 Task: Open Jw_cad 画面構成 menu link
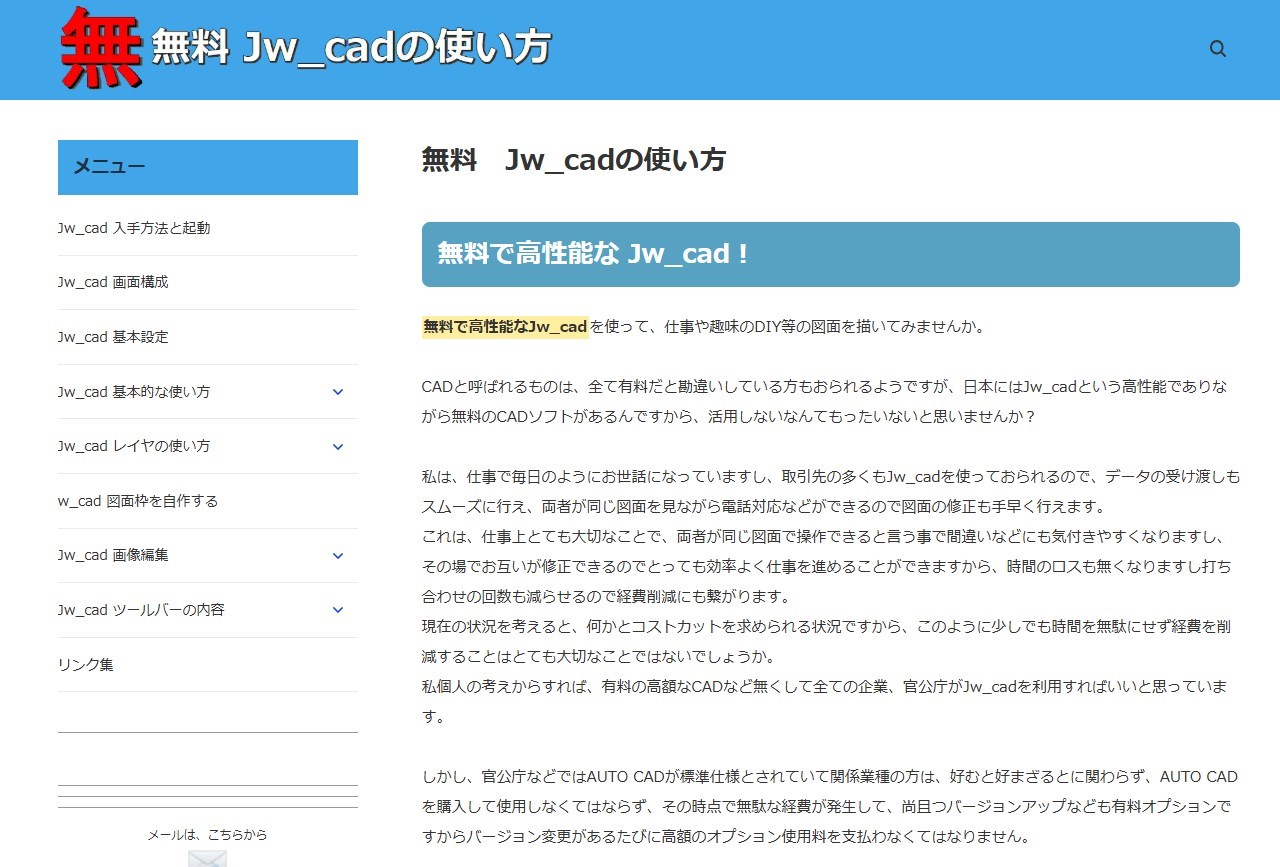pos(113,282)
